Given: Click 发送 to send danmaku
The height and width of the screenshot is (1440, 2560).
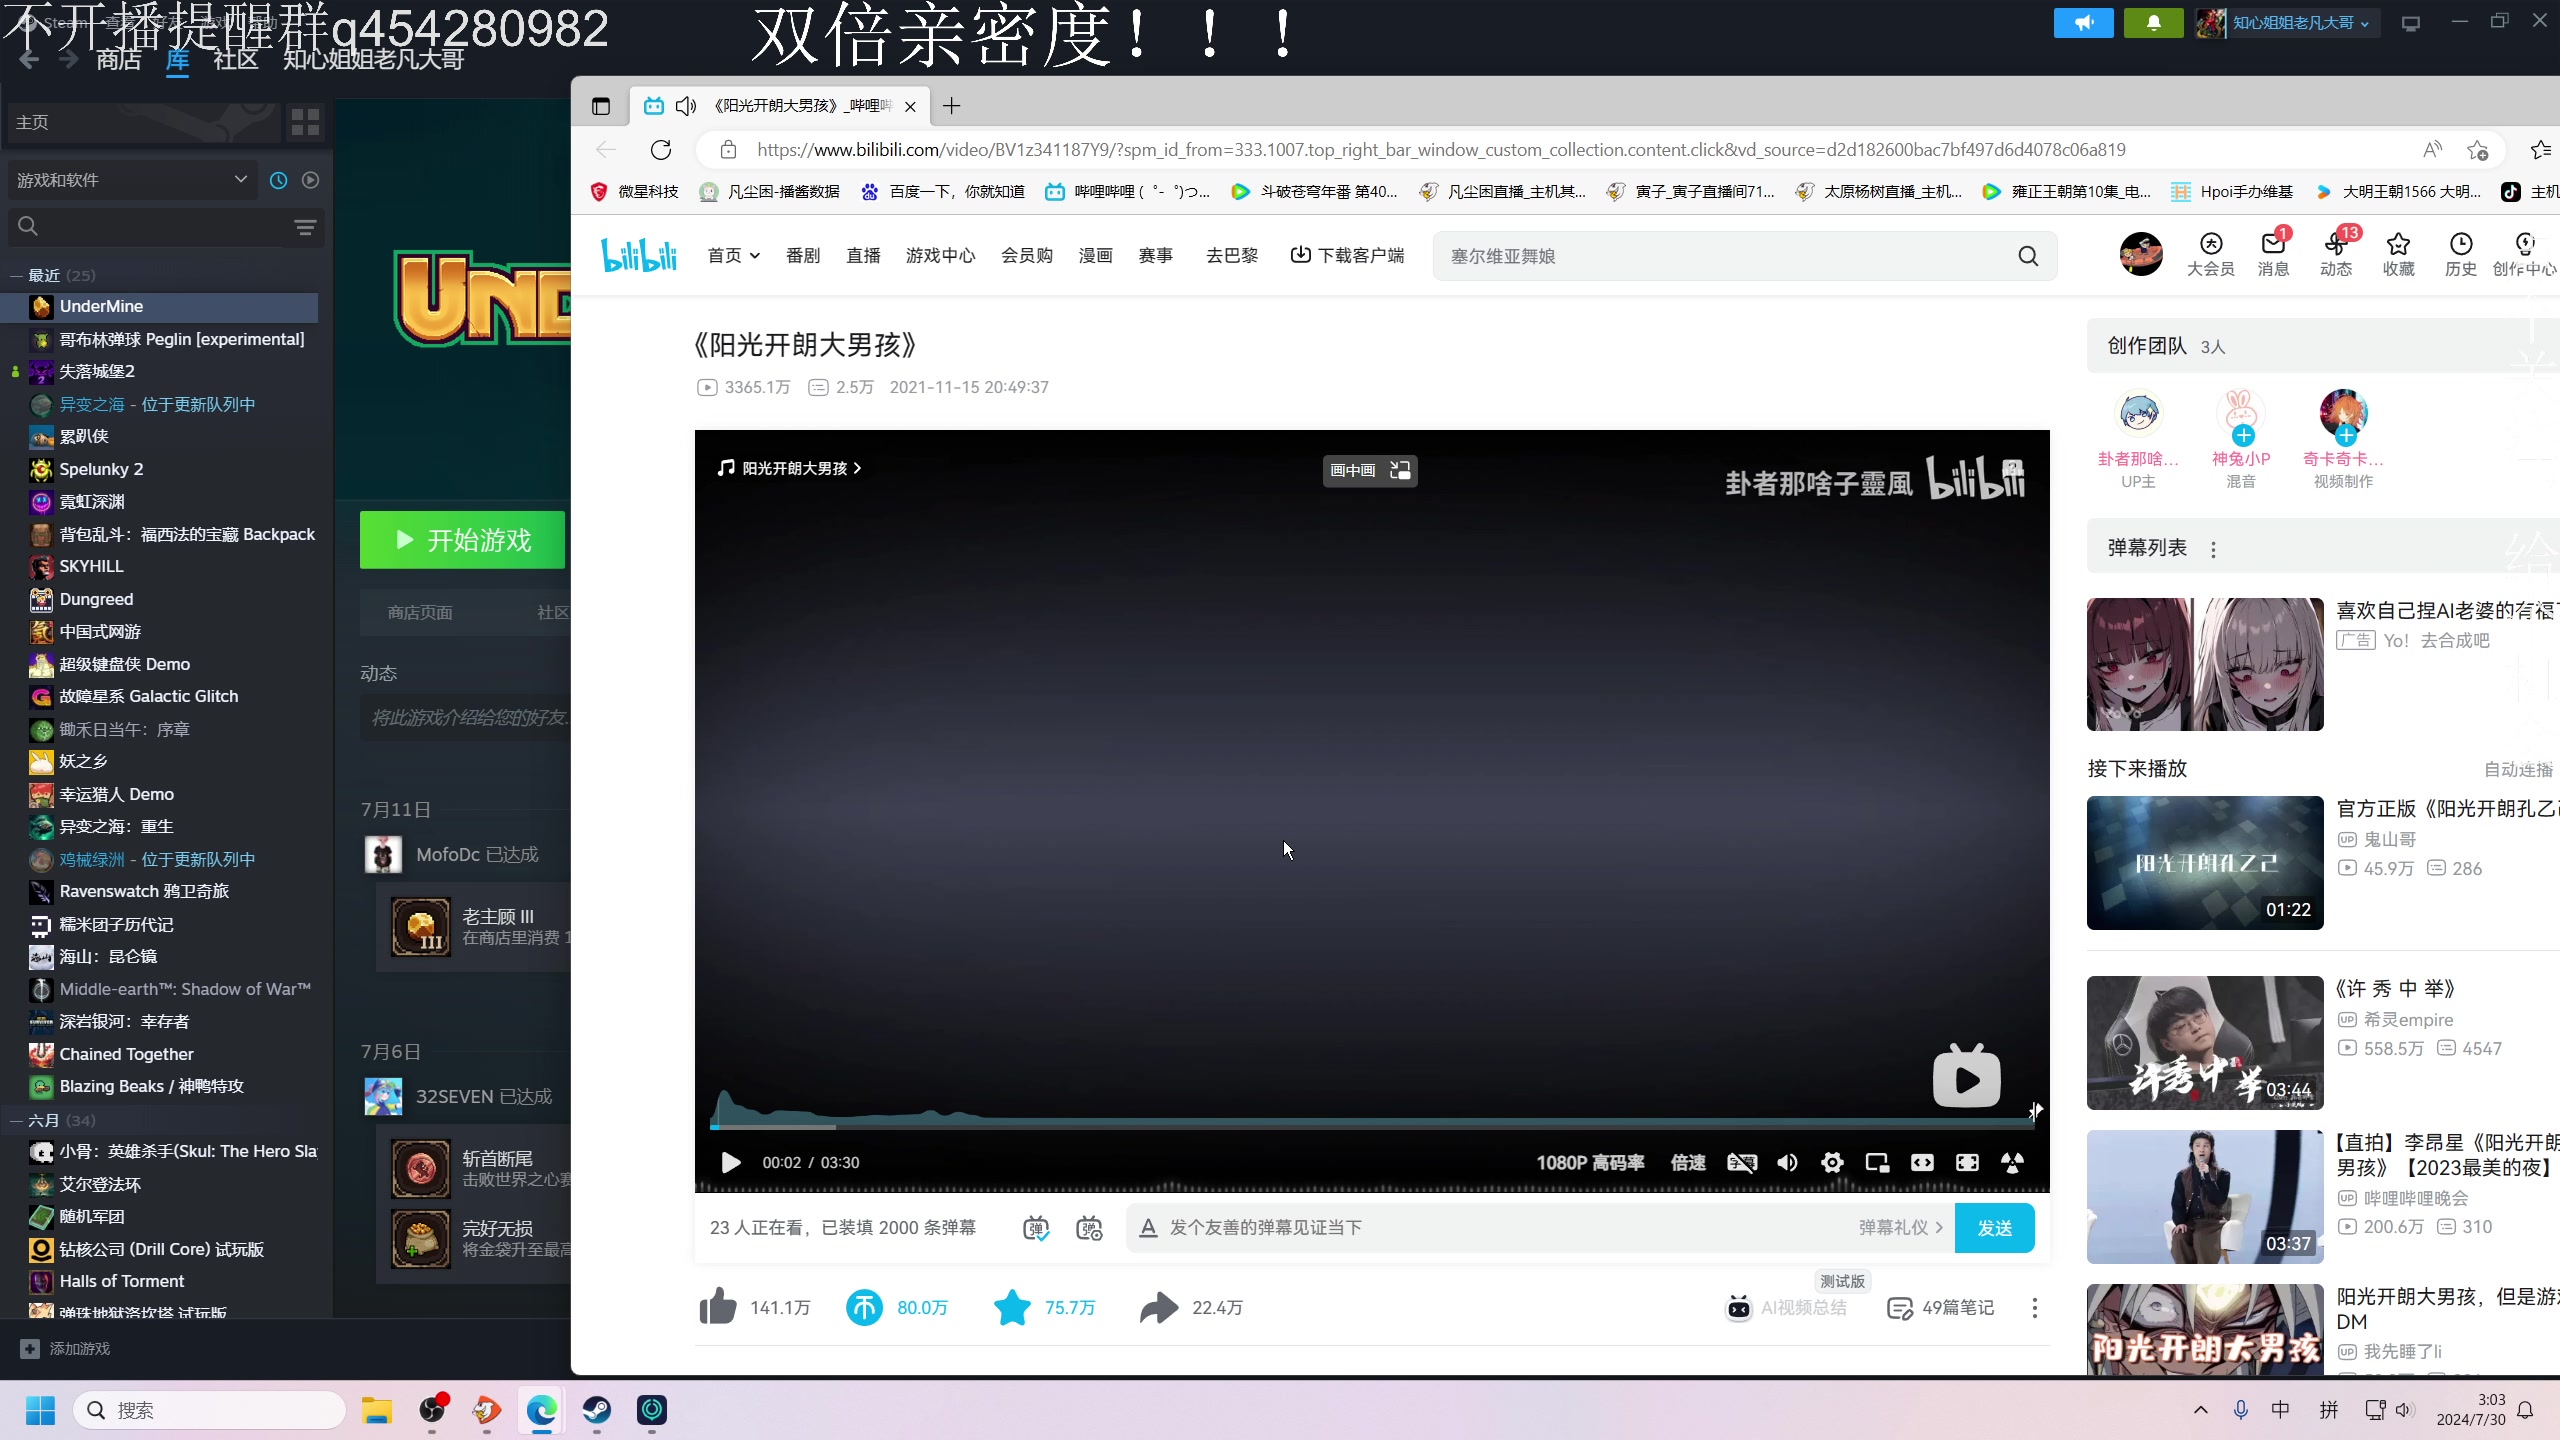Looking at the screenshot, I should (x=1994, y=1227).
